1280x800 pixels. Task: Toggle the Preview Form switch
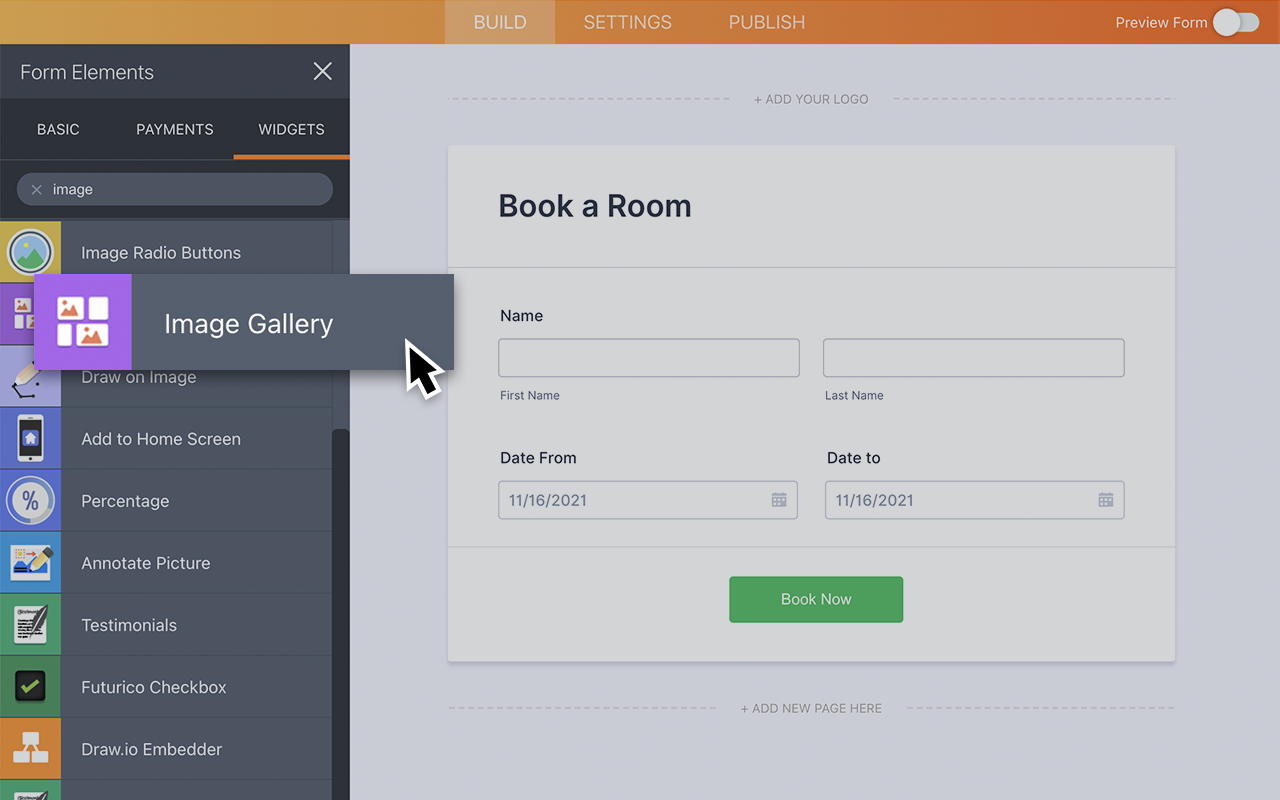(x=1236, y=22)
